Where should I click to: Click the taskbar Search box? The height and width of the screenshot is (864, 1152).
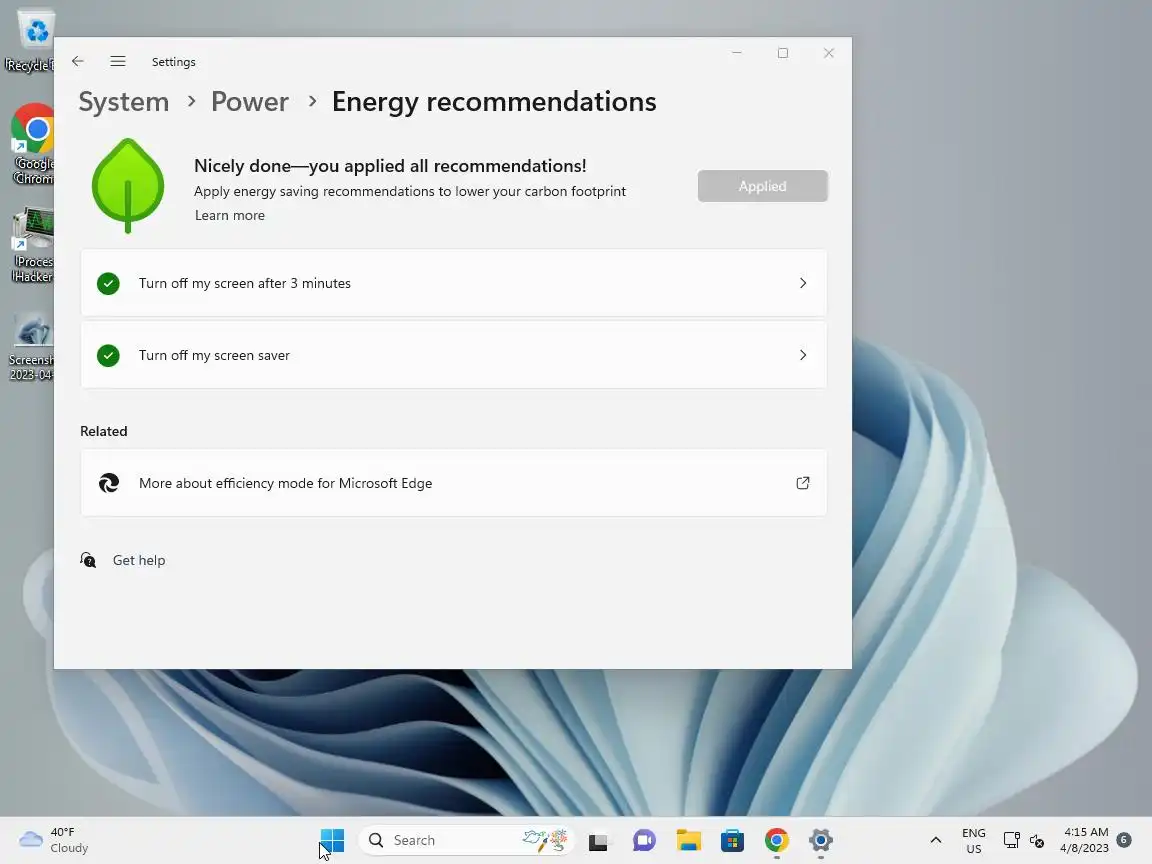[x=466, y=840]
